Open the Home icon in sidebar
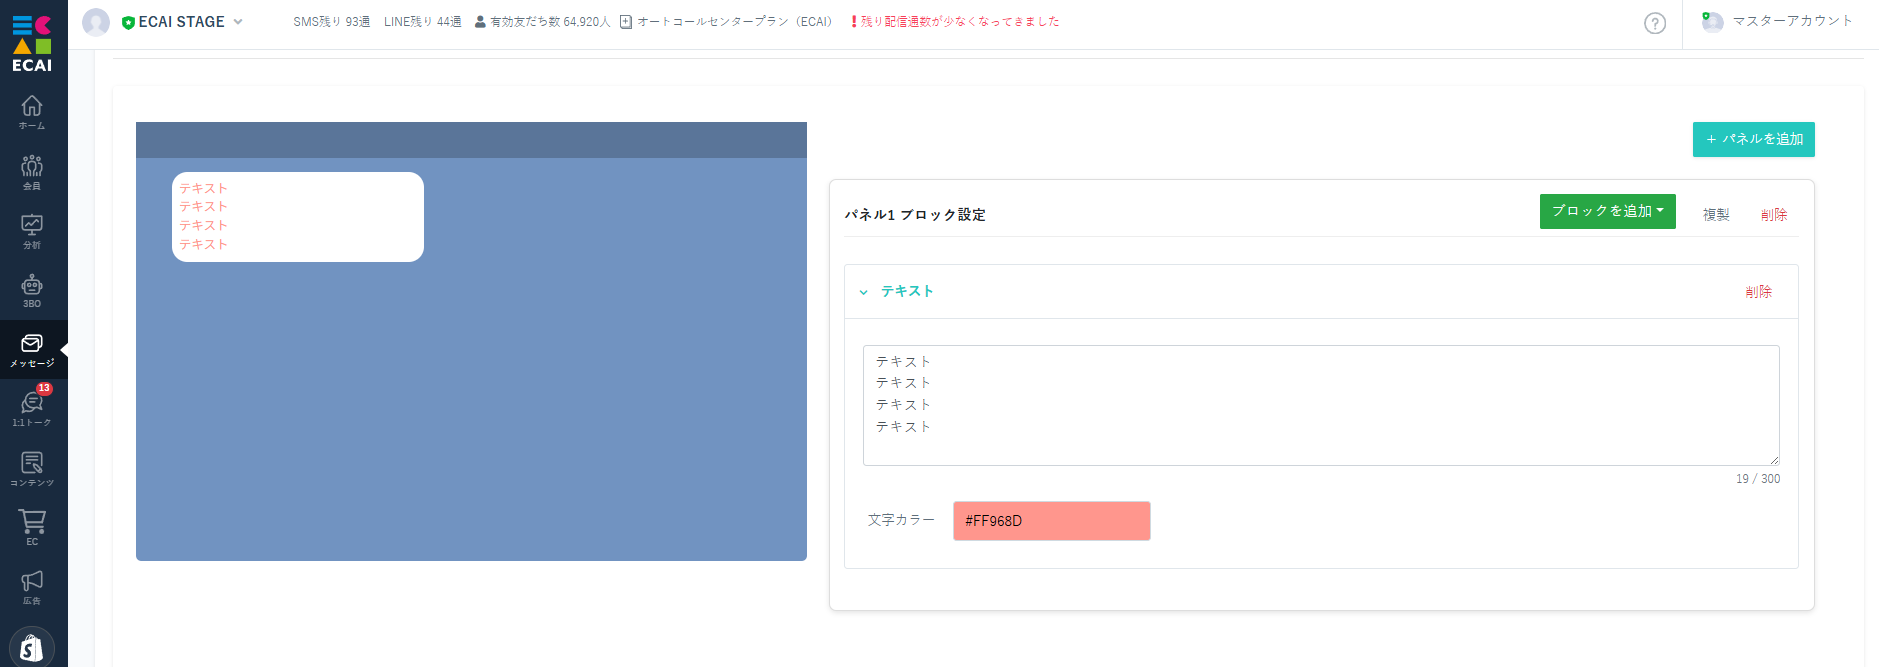The width and height of the screenshot is (1879, 667). (x=32, y=111)
